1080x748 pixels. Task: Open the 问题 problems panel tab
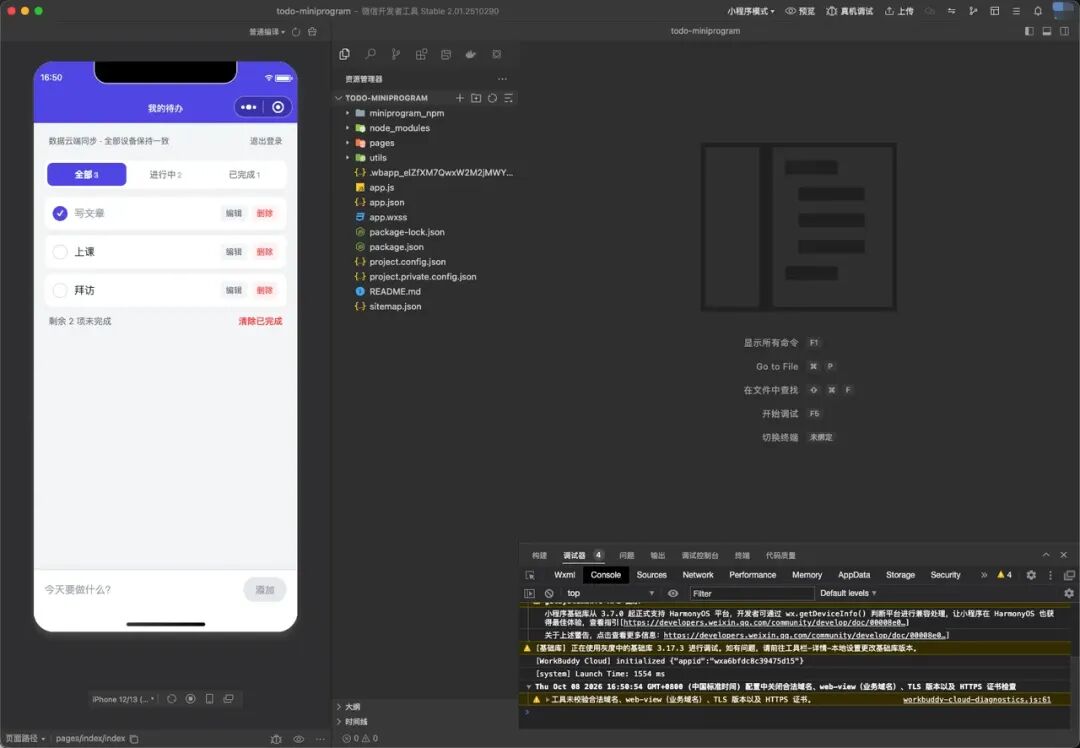[626, 555]
